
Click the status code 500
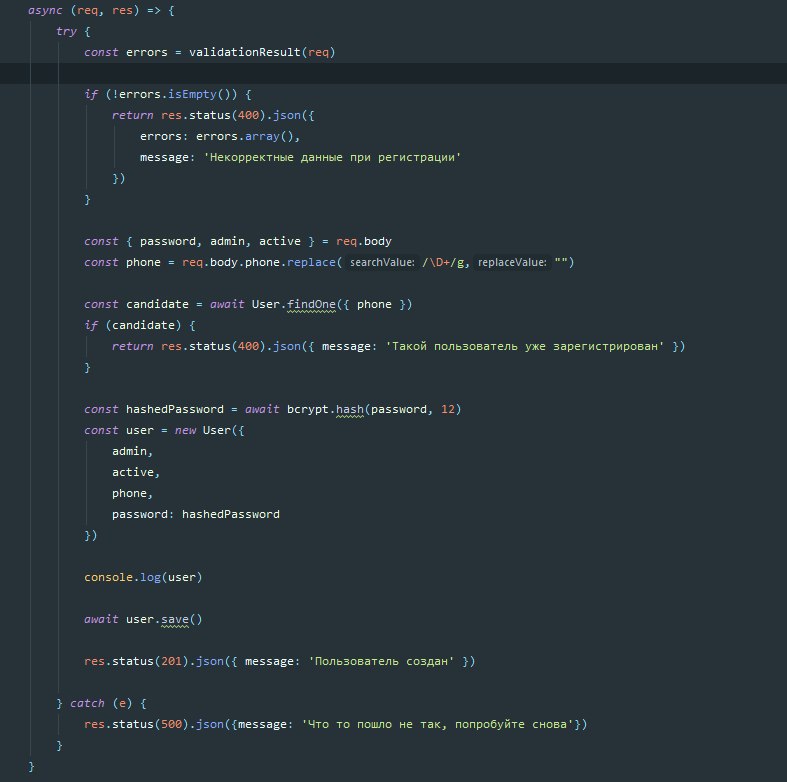(171, 725)
